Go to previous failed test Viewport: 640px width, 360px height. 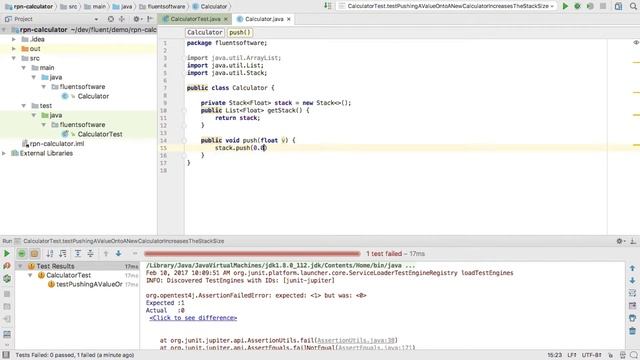[x=106, y=253]
